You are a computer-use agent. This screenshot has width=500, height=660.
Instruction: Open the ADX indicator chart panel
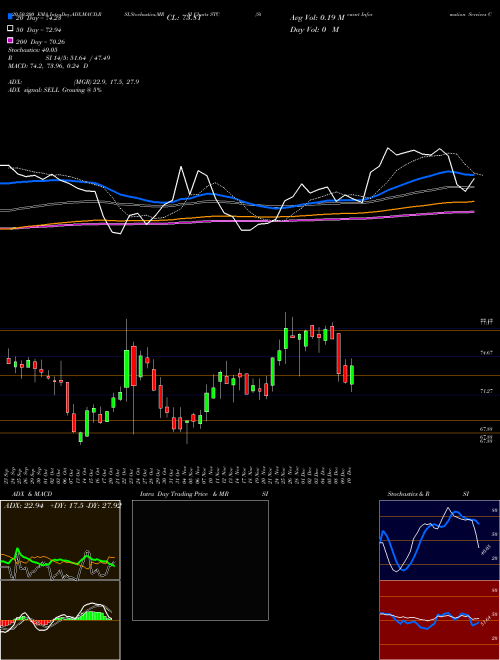click(x=60, y=540)
